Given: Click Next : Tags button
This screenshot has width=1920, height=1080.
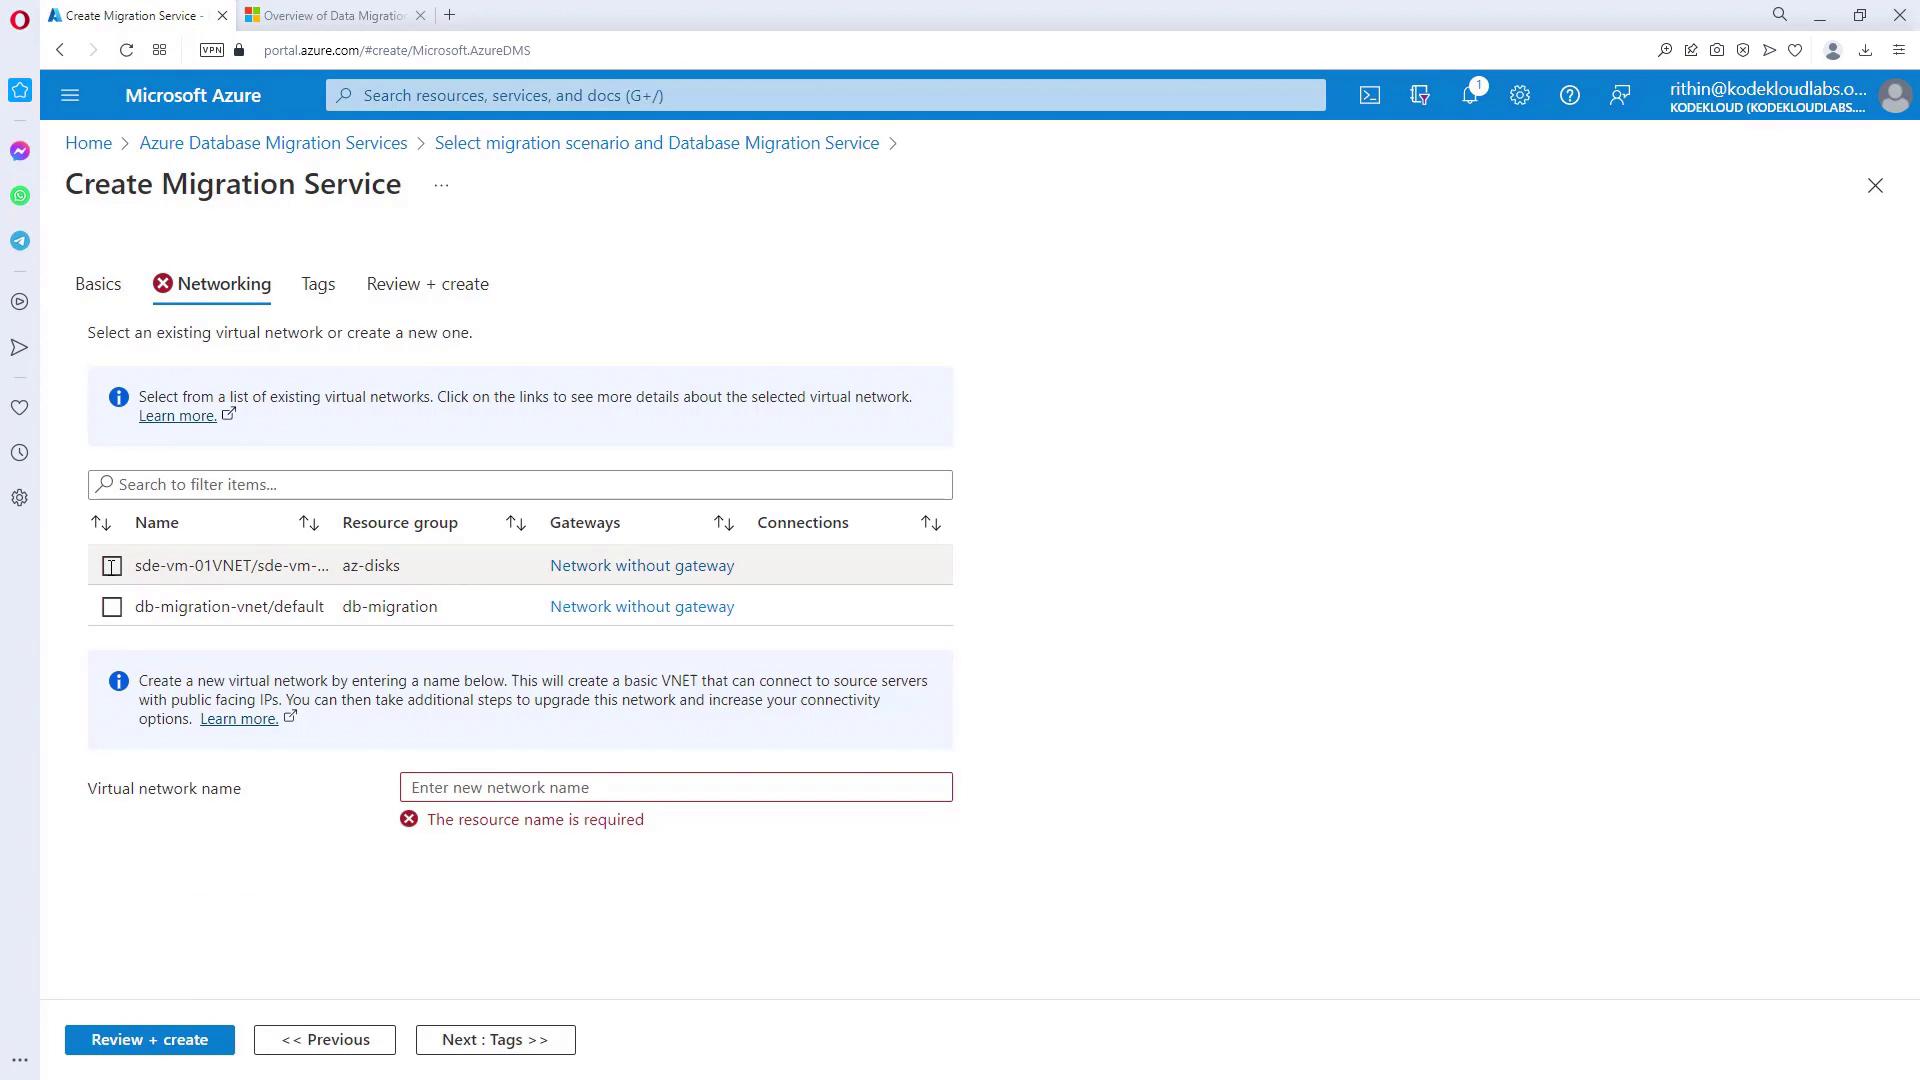Looking at the screenshot, I should click(495, 1040).
